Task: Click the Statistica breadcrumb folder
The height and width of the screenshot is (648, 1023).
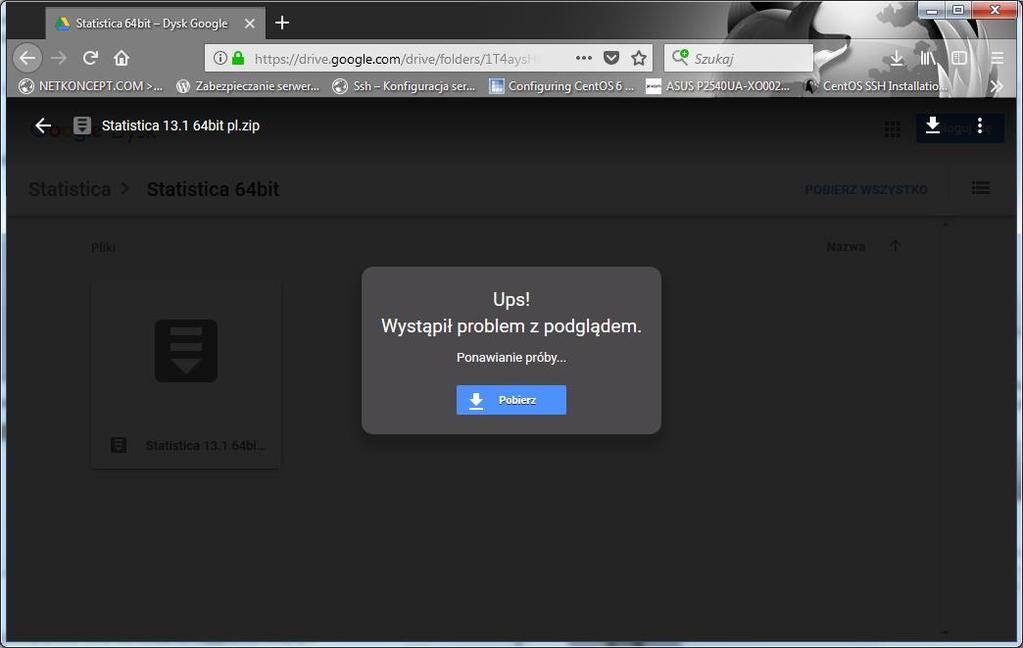Action: pyautogui.click(x=70, y=189)
